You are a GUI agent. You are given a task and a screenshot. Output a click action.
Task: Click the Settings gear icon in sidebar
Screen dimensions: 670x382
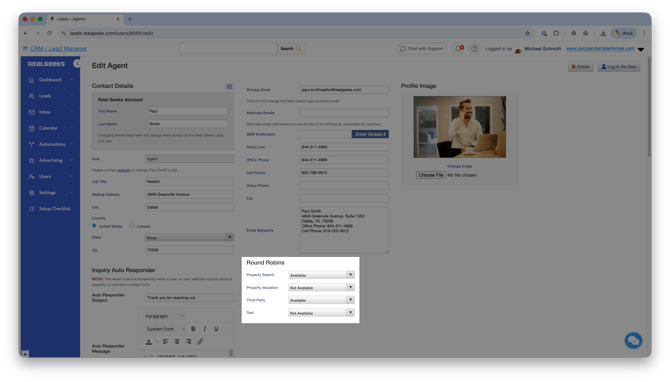point(32,193)
